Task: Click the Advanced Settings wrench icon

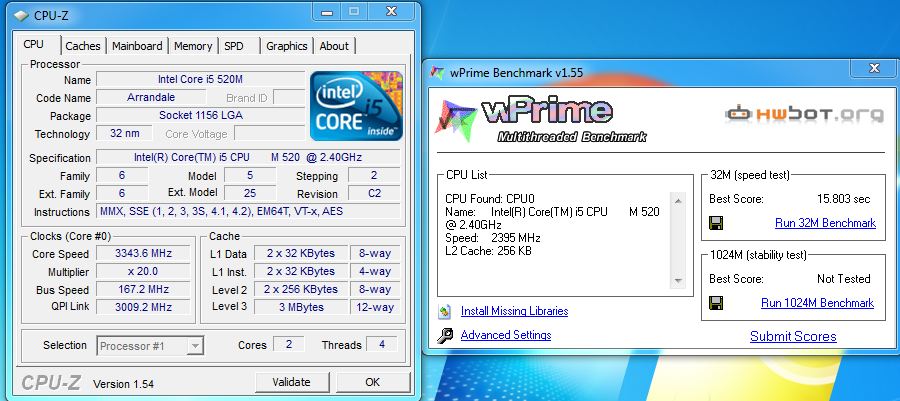Action: point(445,336)
